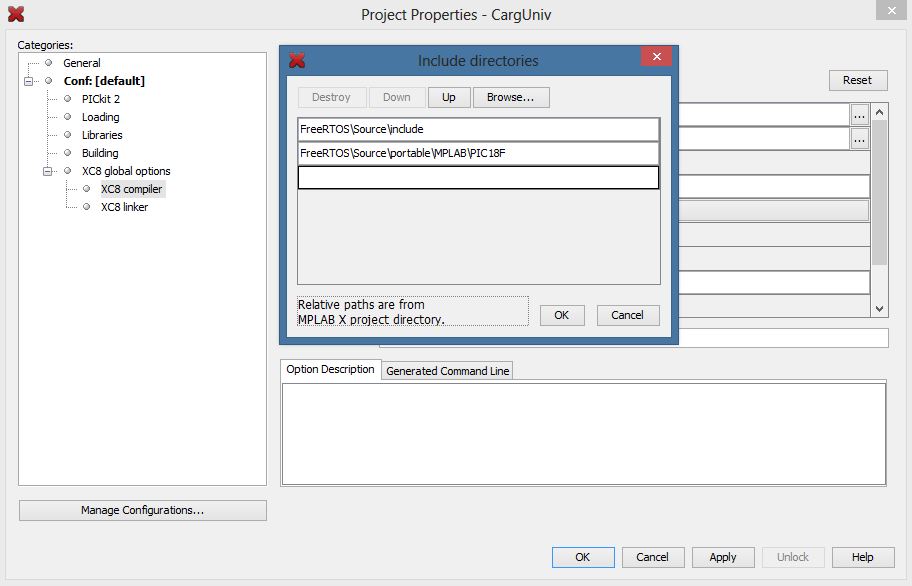The width and height of the screenshot is (912, 586).
Task: Click the empty third include path field
Action: tap(478, 177)
